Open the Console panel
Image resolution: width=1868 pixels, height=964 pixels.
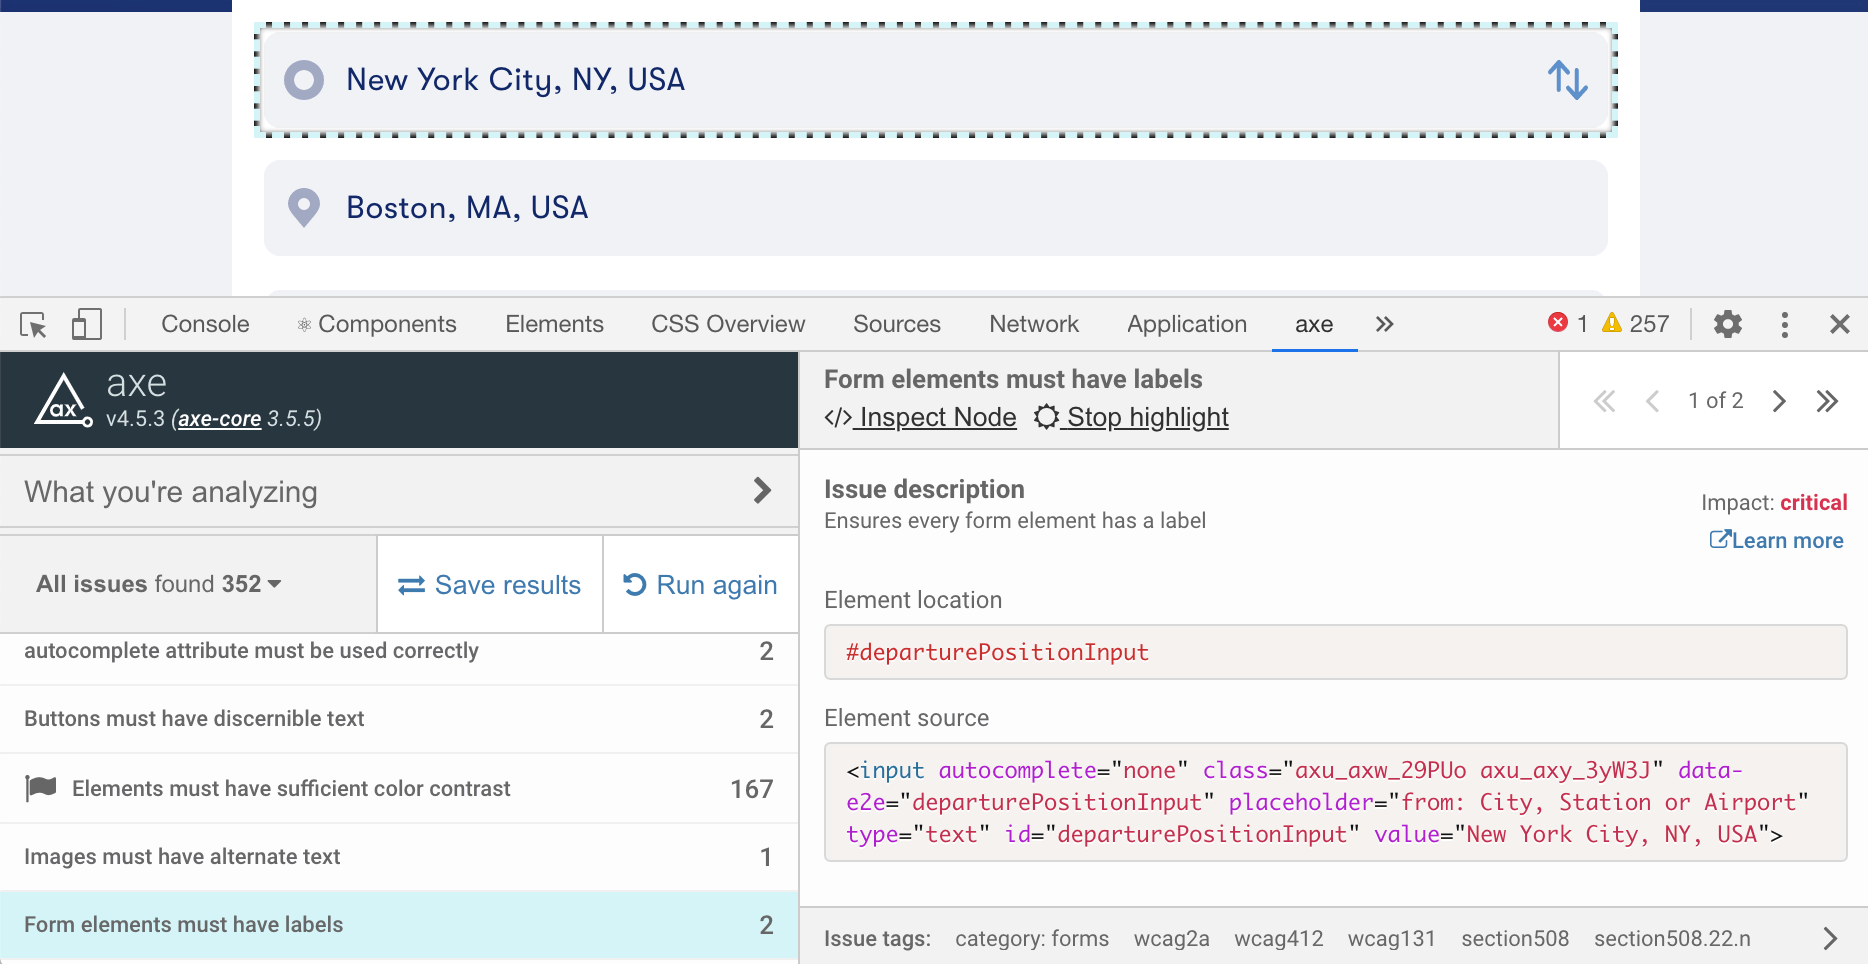tap(204, 324)
